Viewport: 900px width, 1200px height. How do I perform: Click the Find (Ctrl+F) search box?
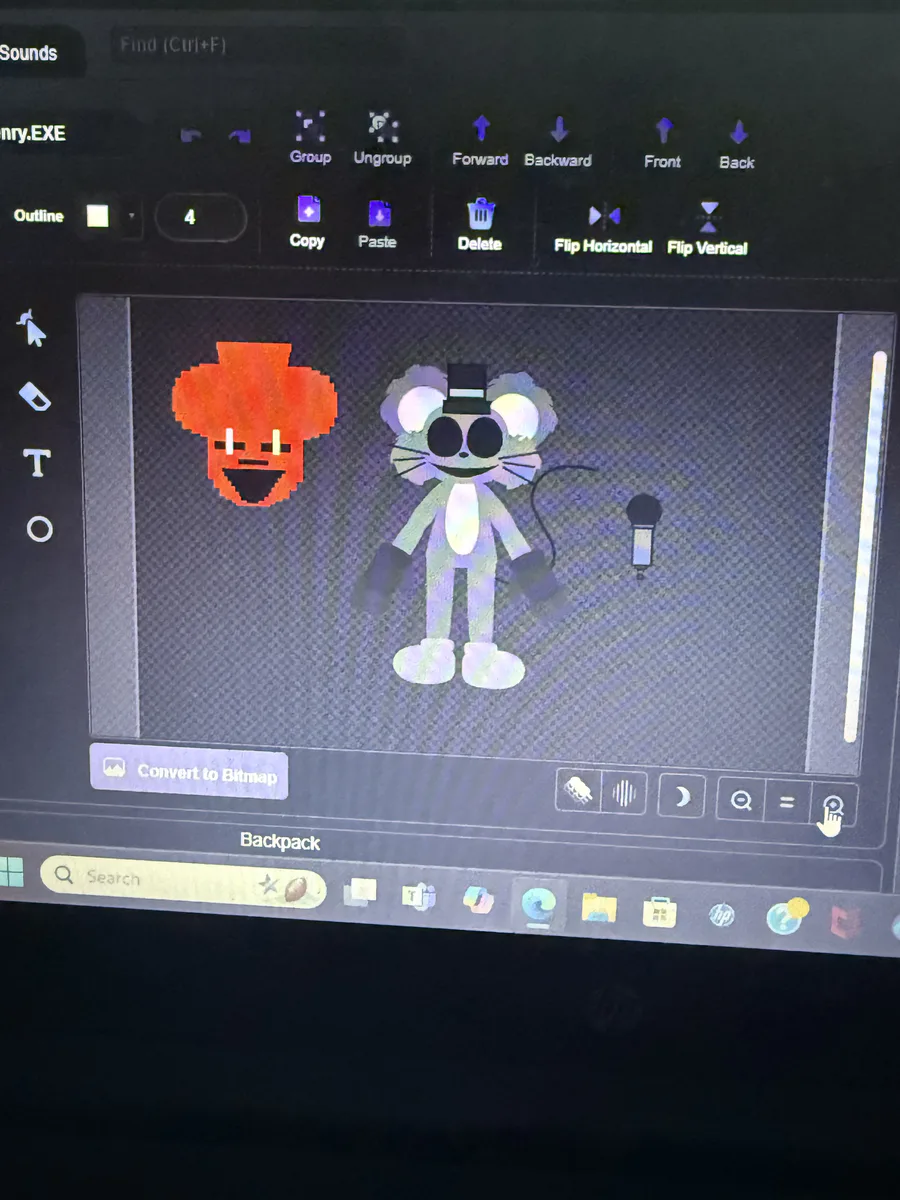[x=255, y=46]
